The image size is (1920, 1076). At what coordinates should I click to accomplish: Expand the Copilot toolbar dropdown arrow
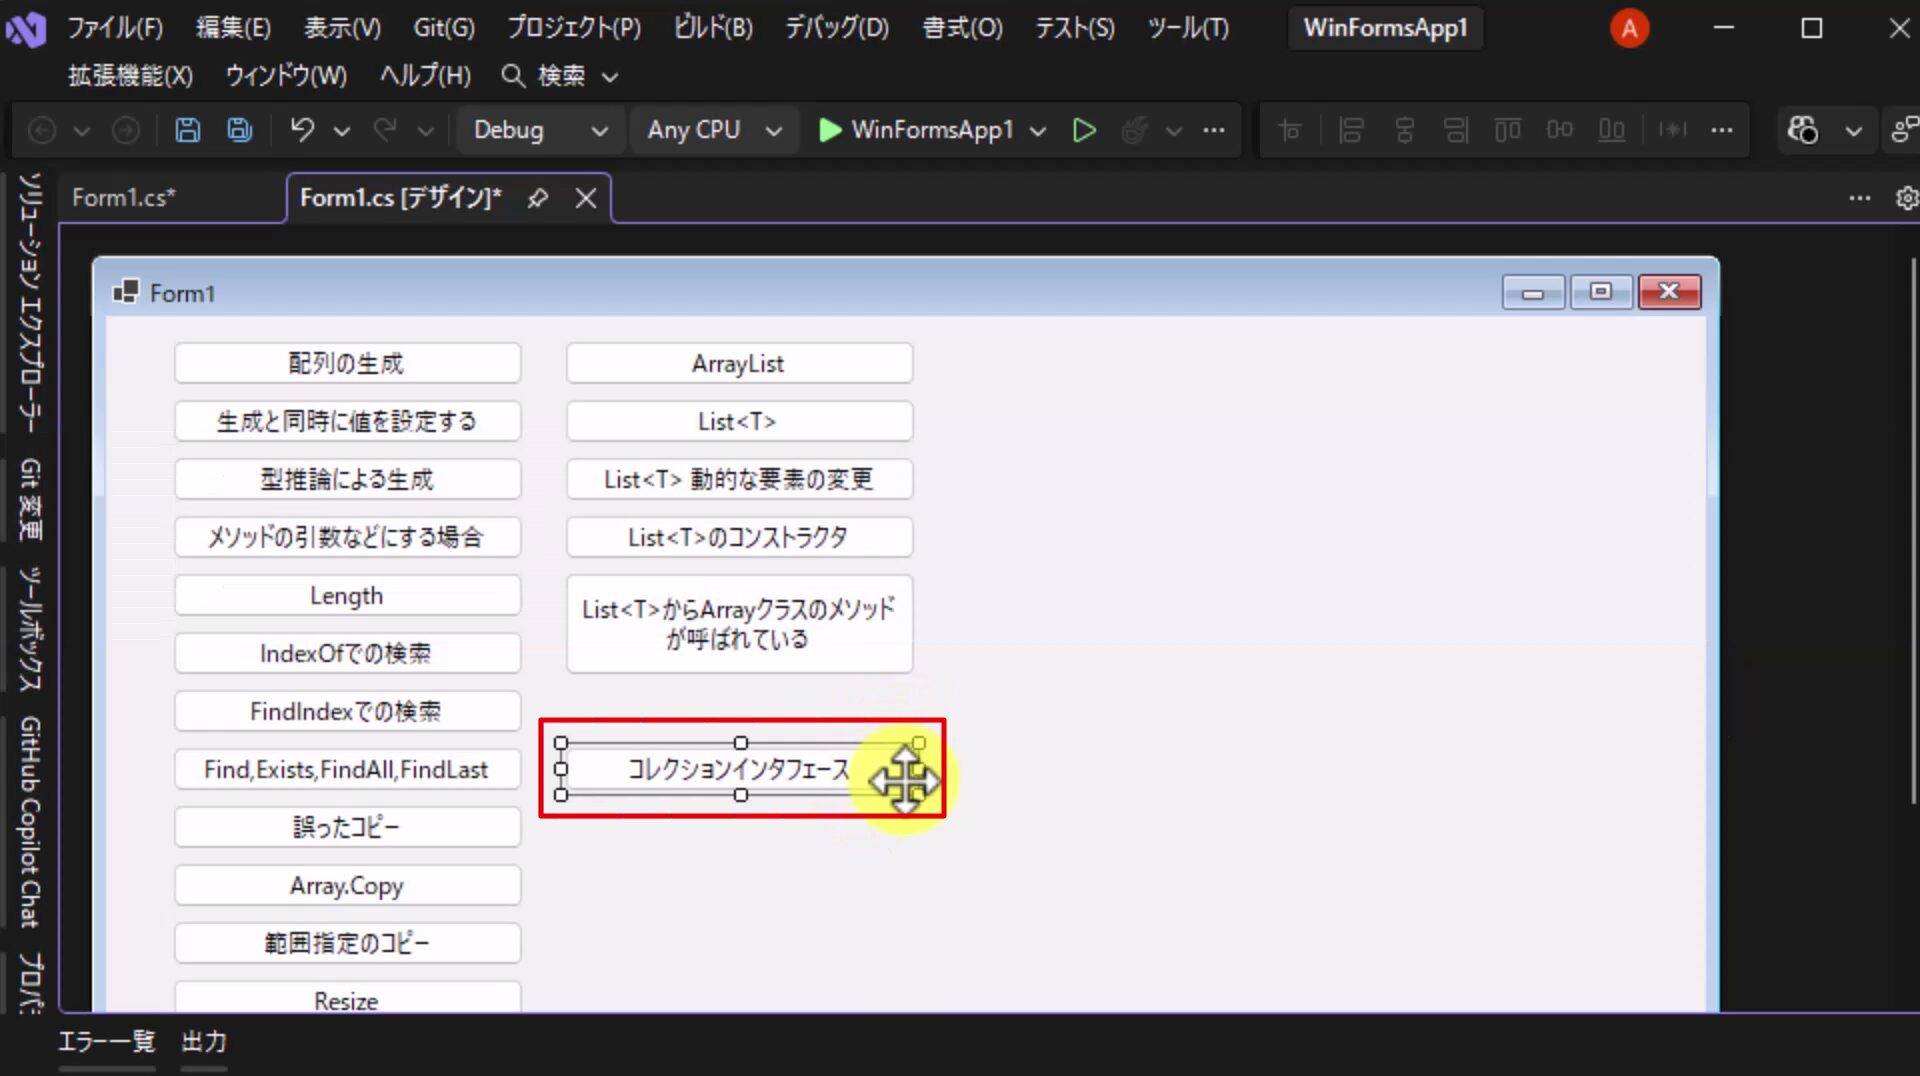point(1853,131)
